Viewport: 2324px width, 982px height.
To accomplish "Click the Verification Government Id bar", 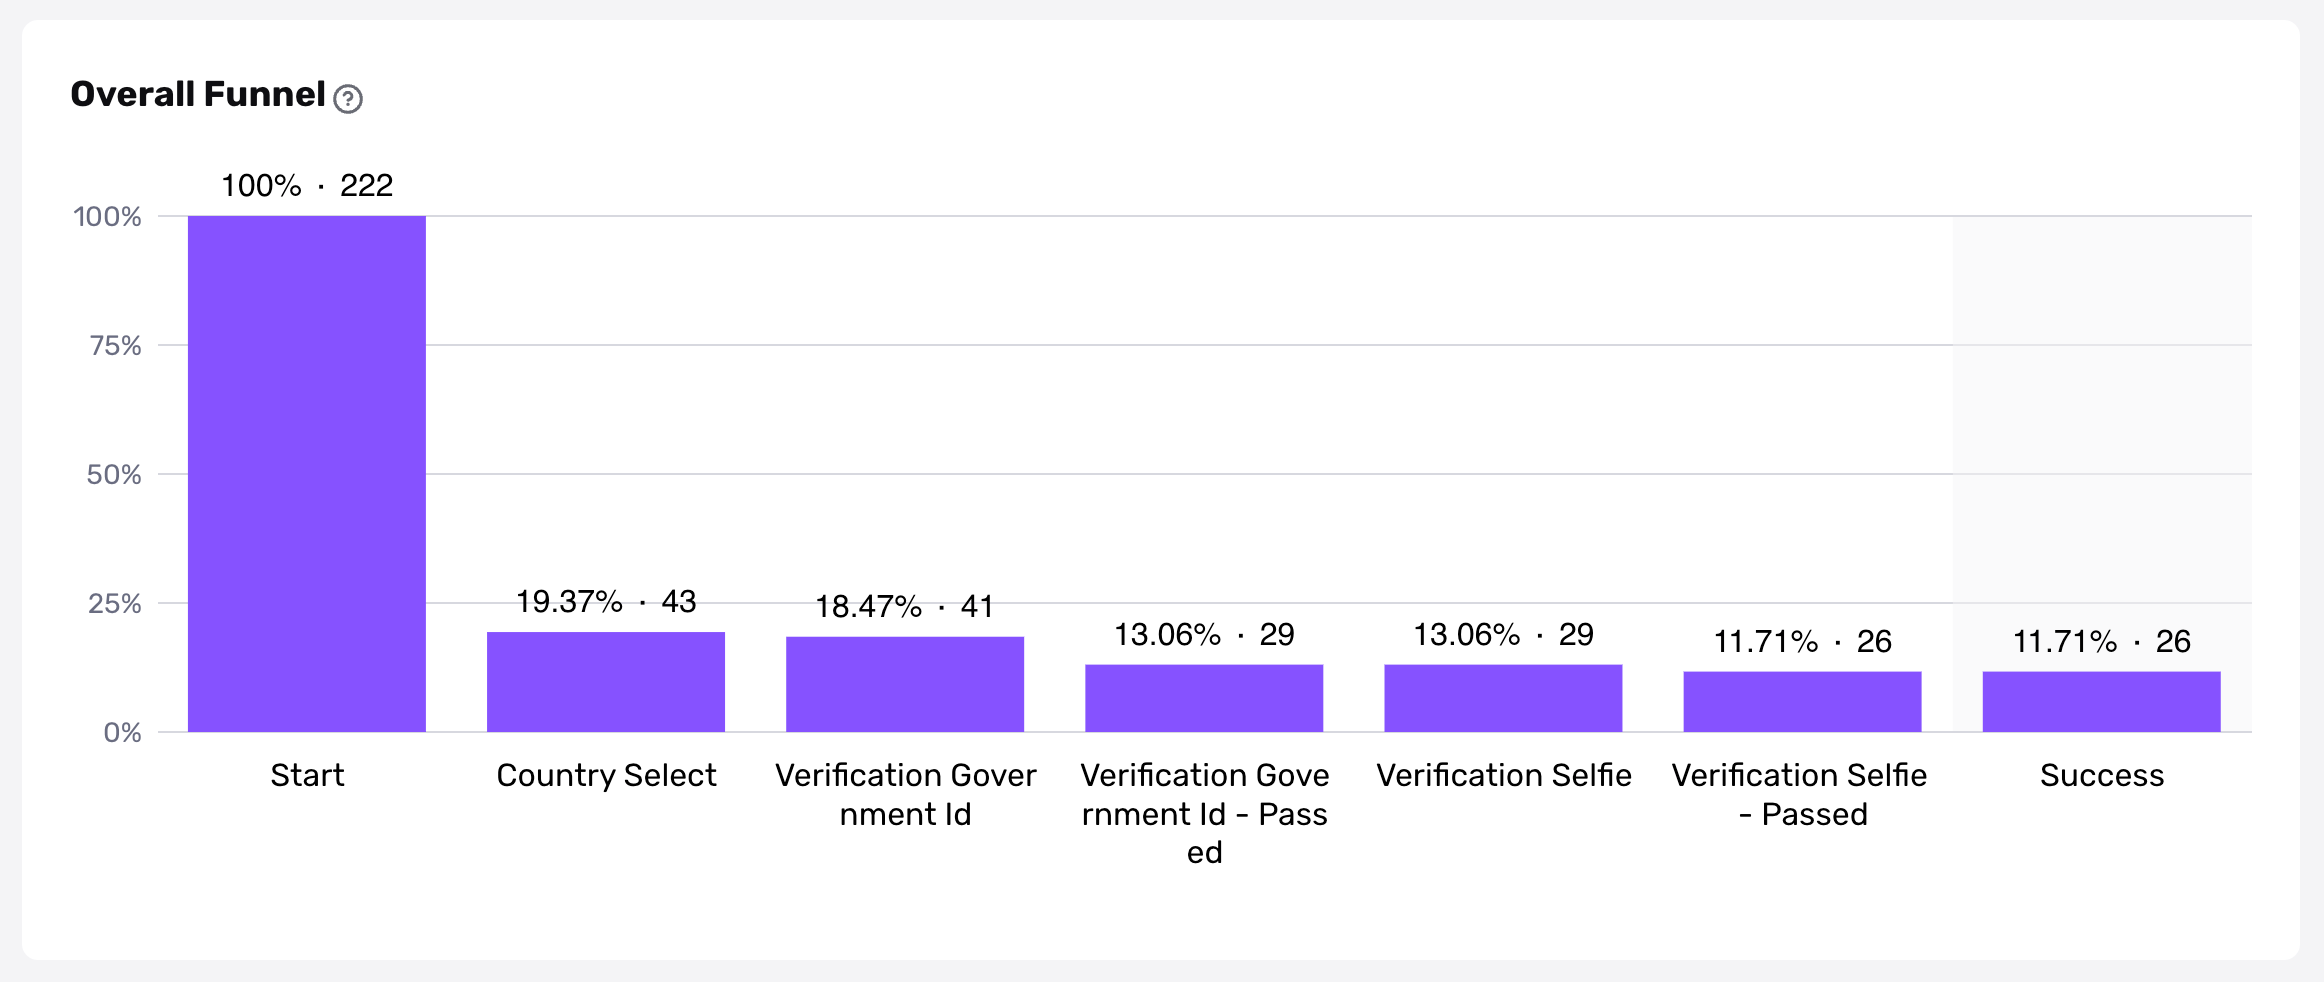I will click(905, 684).
